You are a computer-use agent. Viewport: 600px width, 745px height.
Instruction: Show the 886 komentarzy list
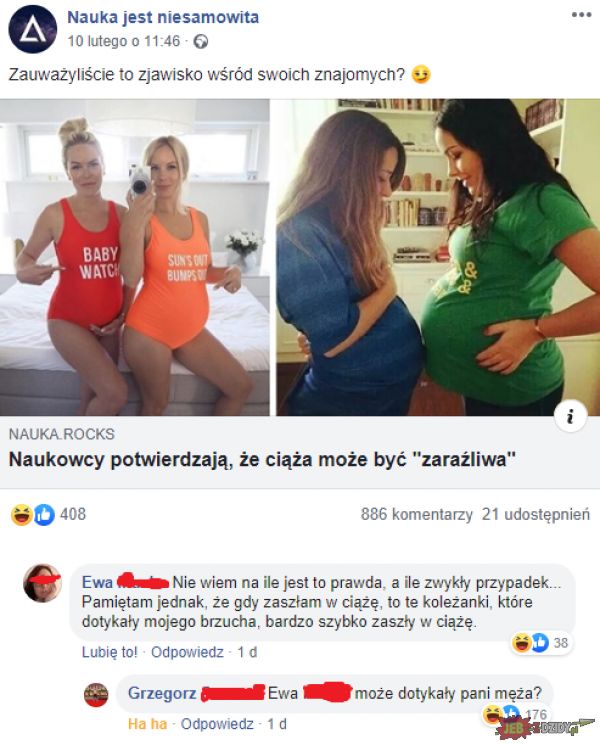(x=416, y=514)
